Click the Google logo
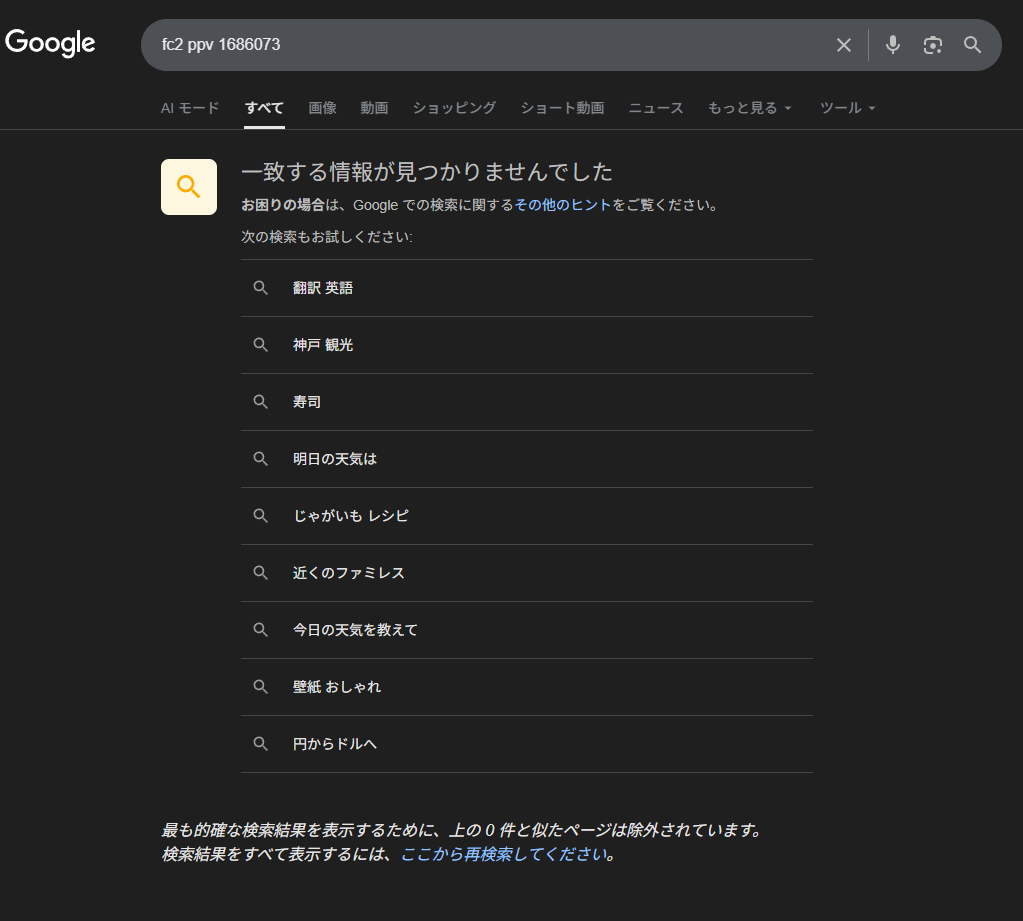The height and width of the screenshot is (921, 1023). coord(50,43)
